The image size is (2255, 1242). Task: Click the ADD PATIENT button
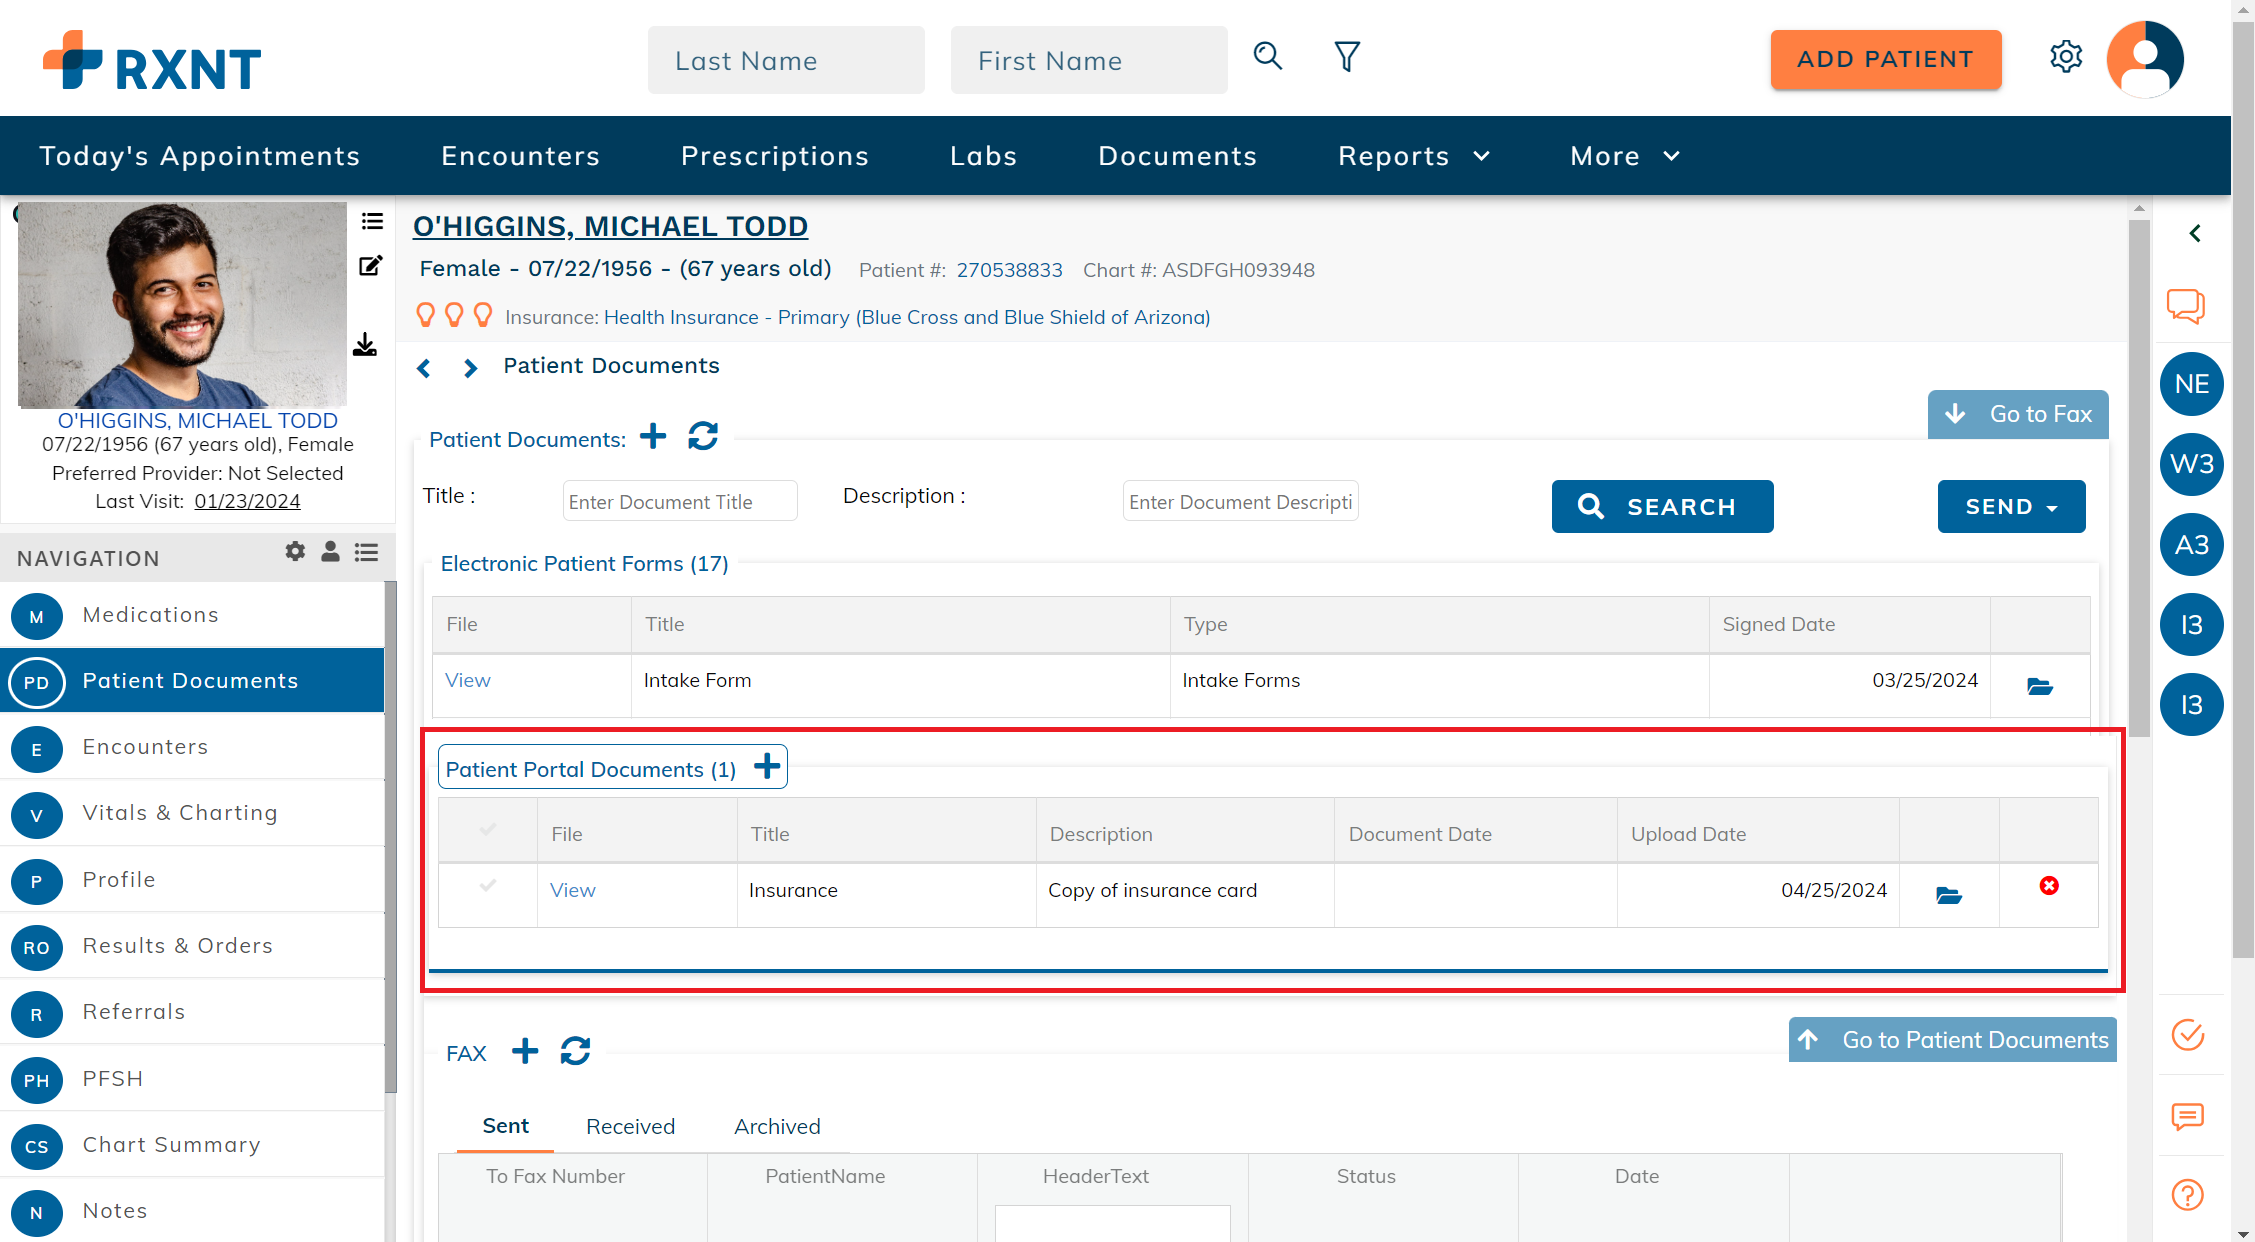(1885, 60)
